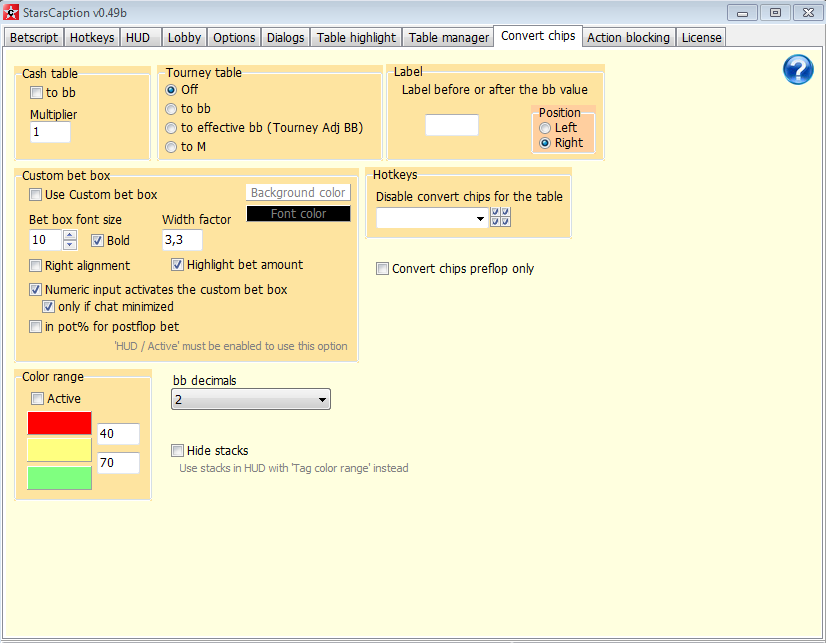This screenshot has width=826, height=643.
Task: Open the blue help question mark icon
Action: pos(798,70)
